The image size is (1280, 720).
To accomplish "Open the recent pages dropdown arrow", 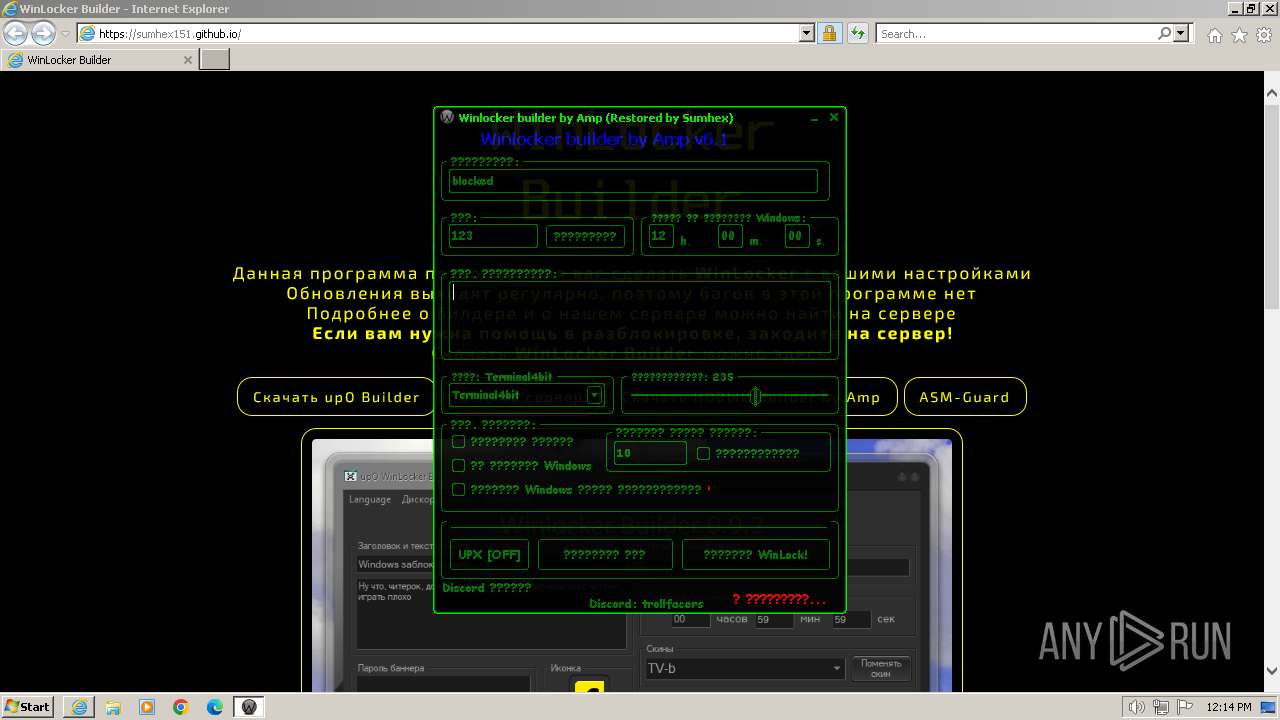I will pyautogui.click(x=65, y=34).
